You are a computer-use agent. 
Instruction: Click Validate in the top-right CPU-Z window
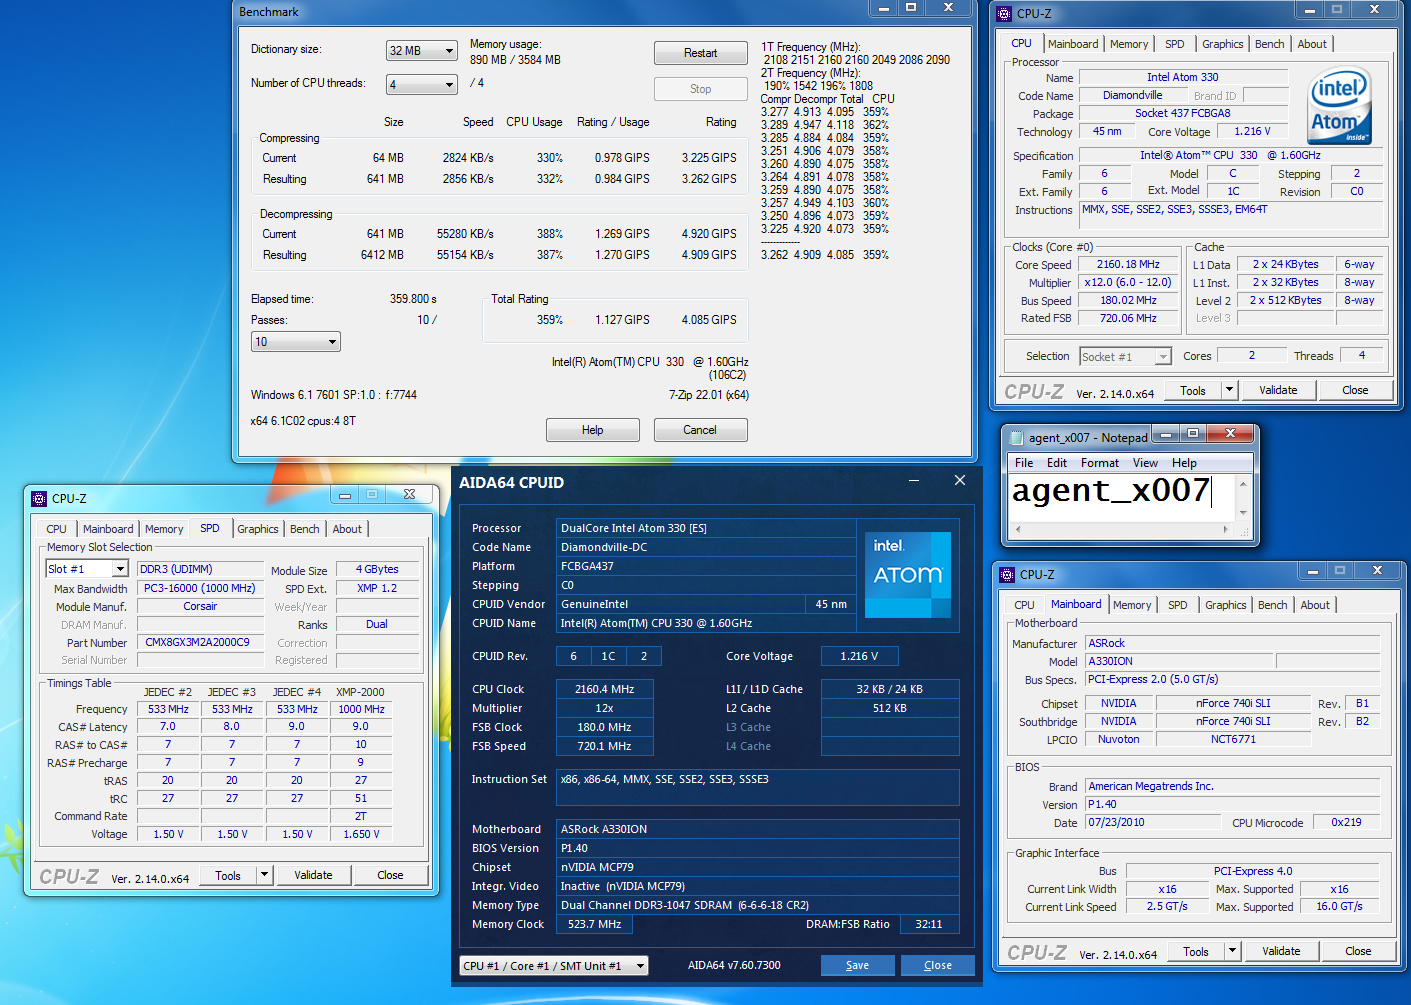point(1278,390)
